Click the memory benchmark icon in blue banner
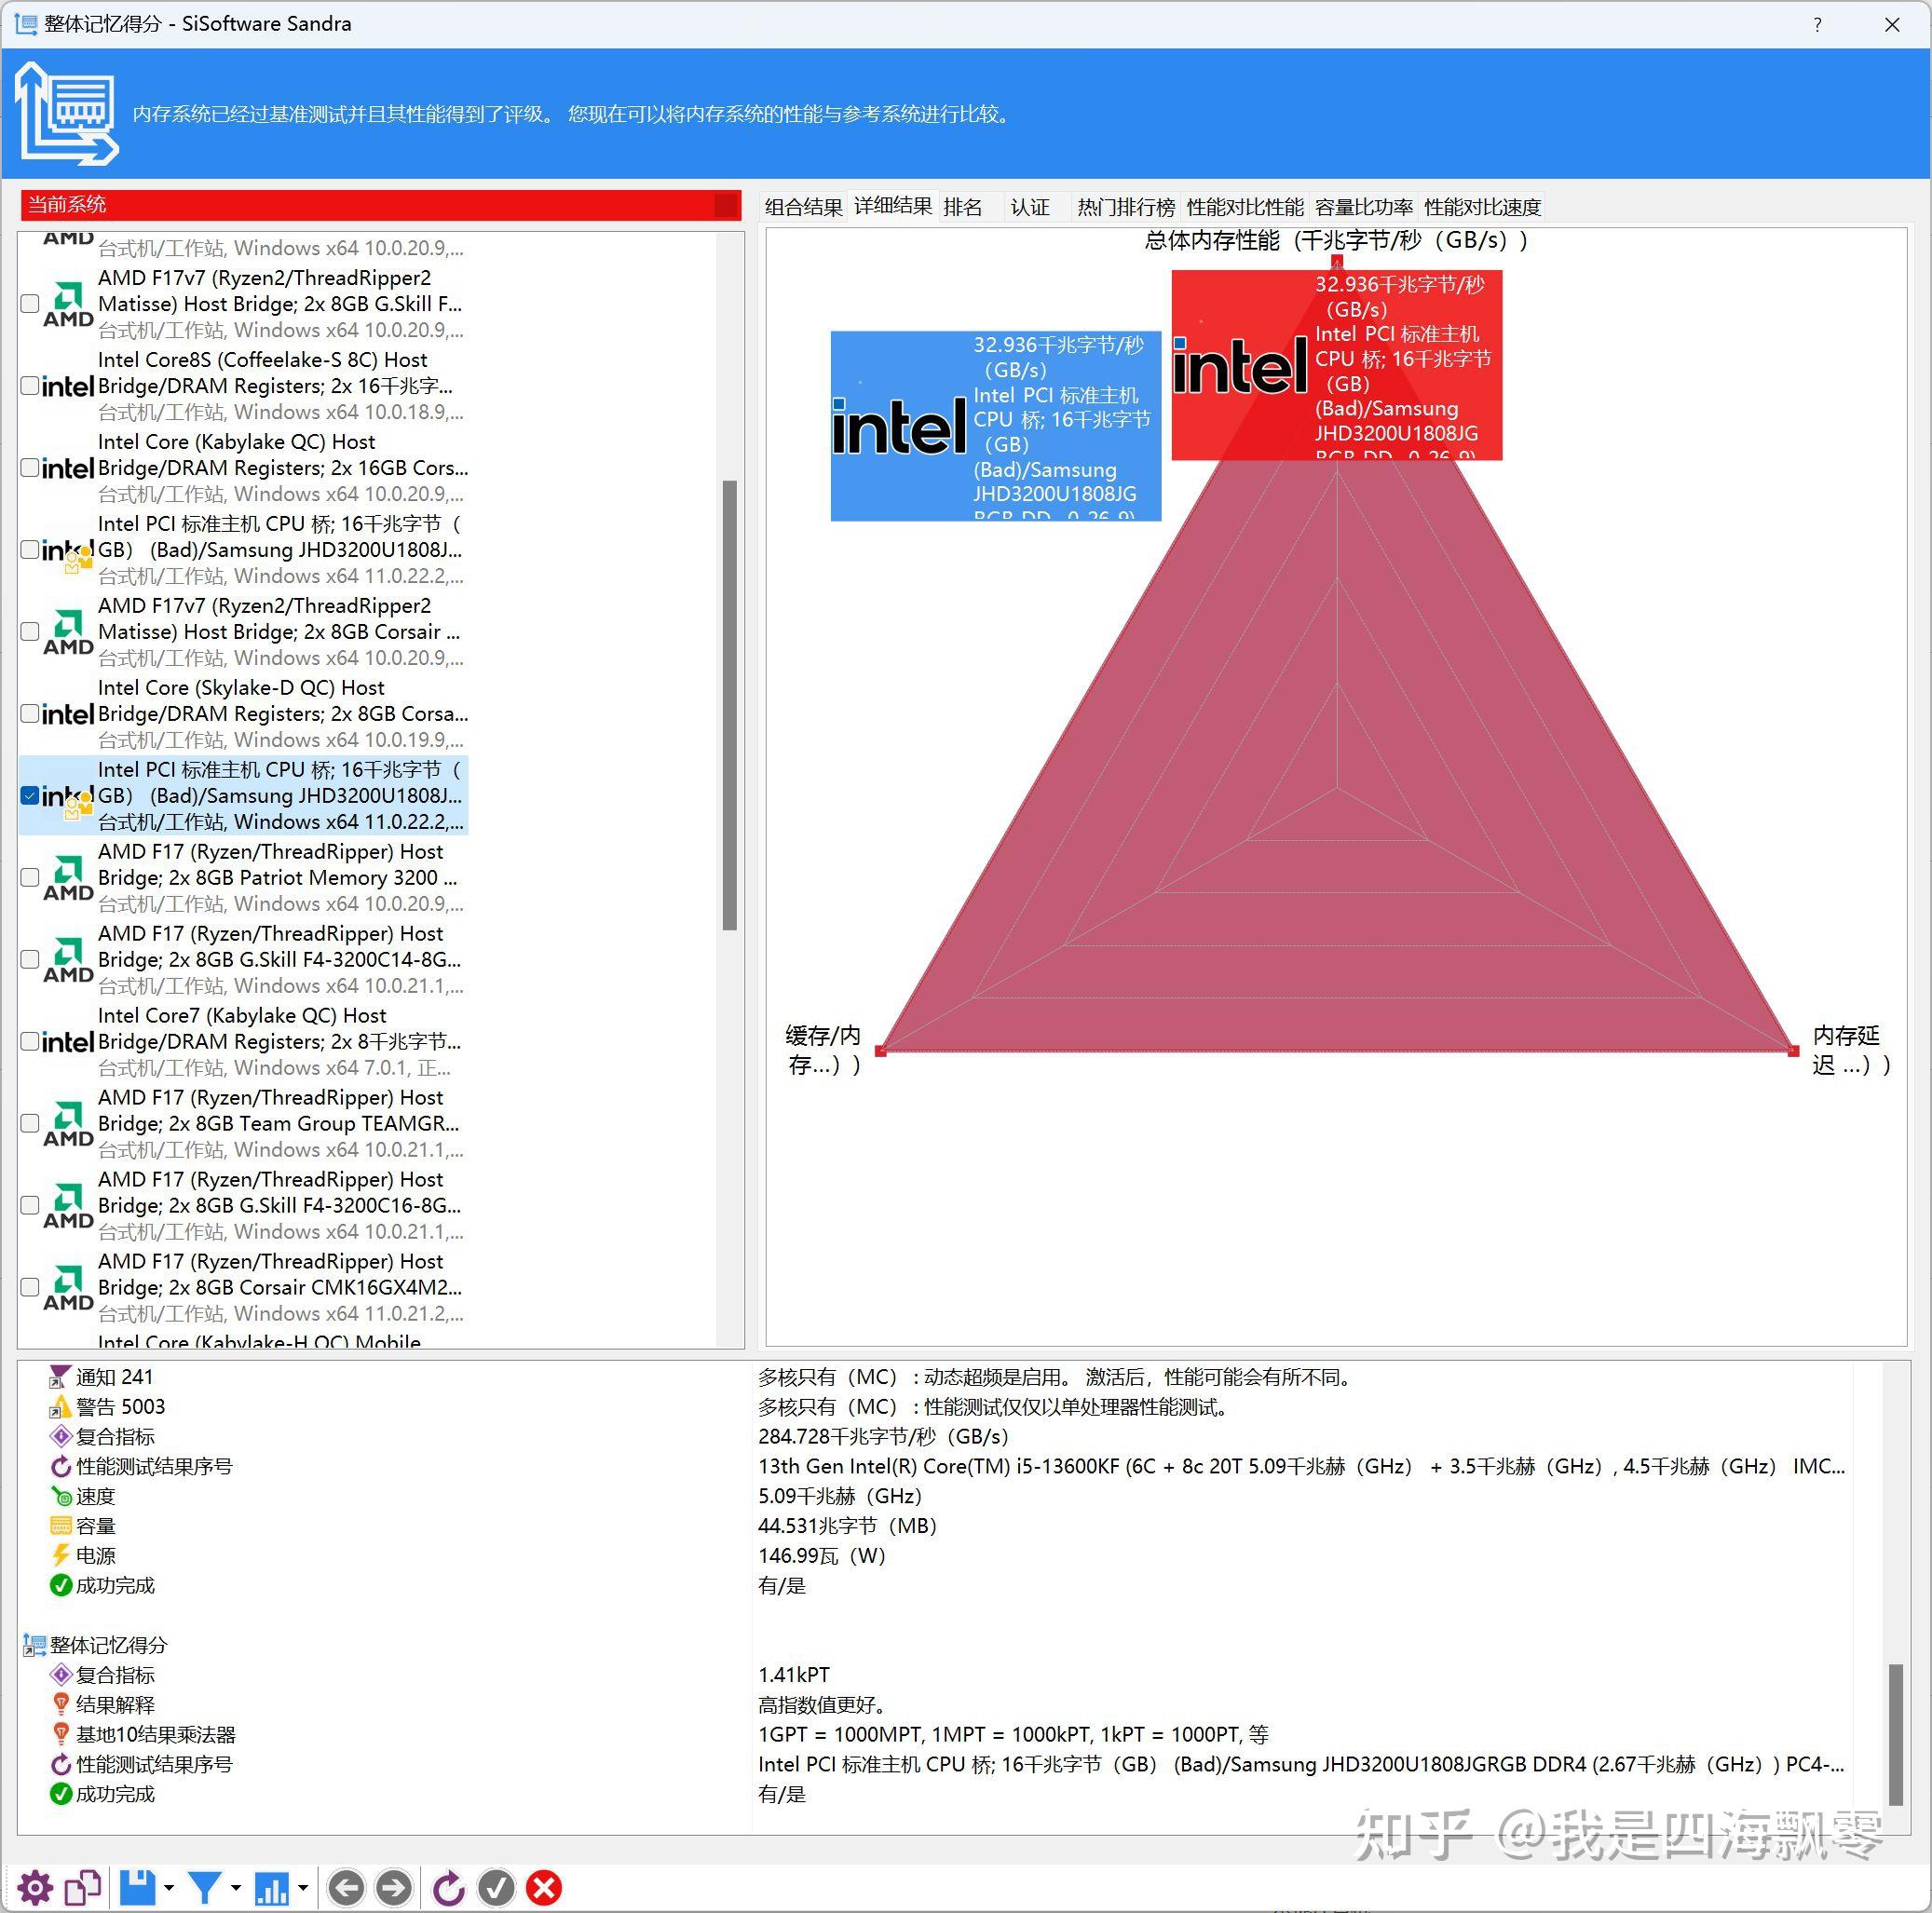1932x1913 pixels. point(65,113)
